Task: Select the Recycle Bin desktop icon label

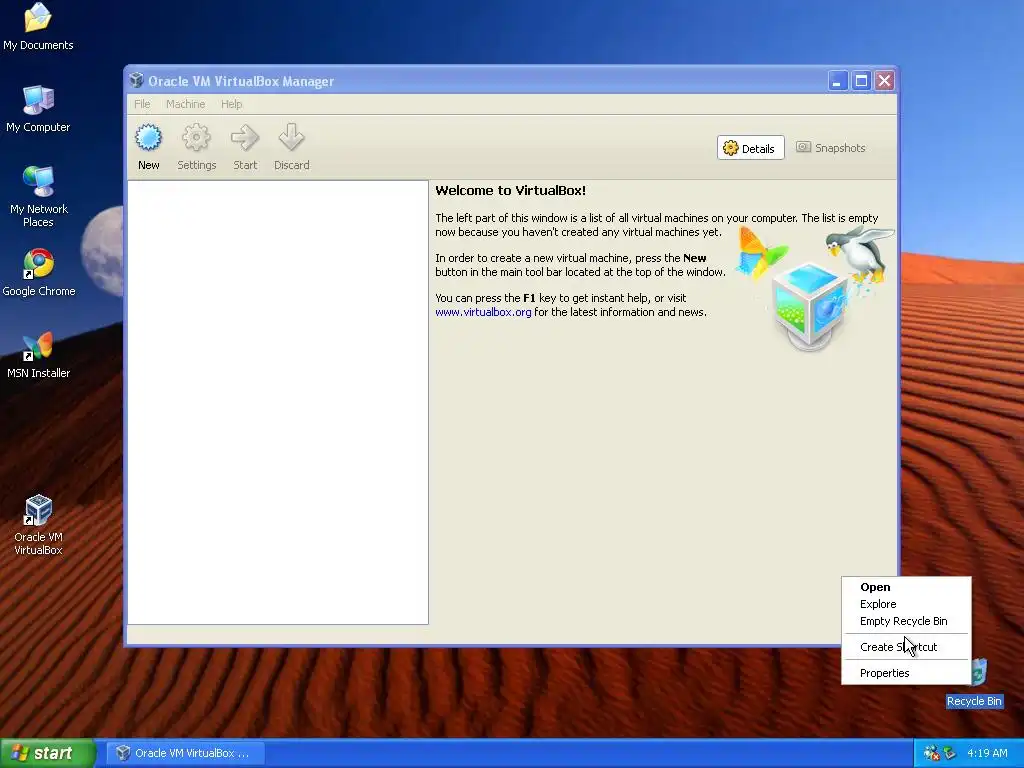Action: [x=974, y=701]
